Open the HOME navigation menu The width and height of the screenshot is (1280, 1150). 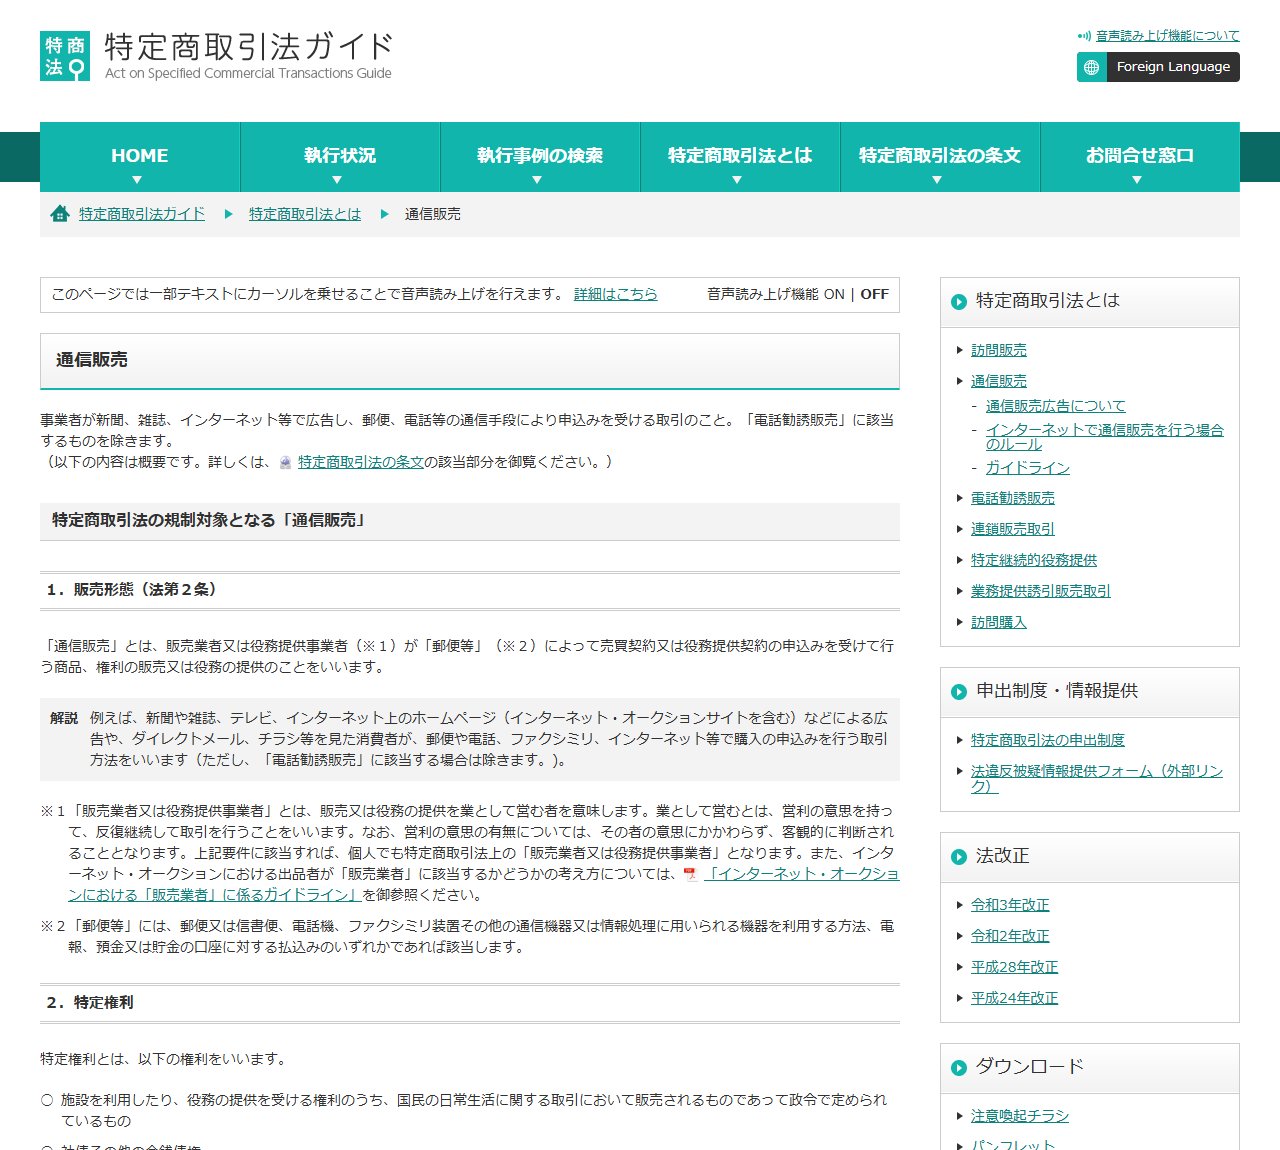pyautogui.click(x=140, y=157)
